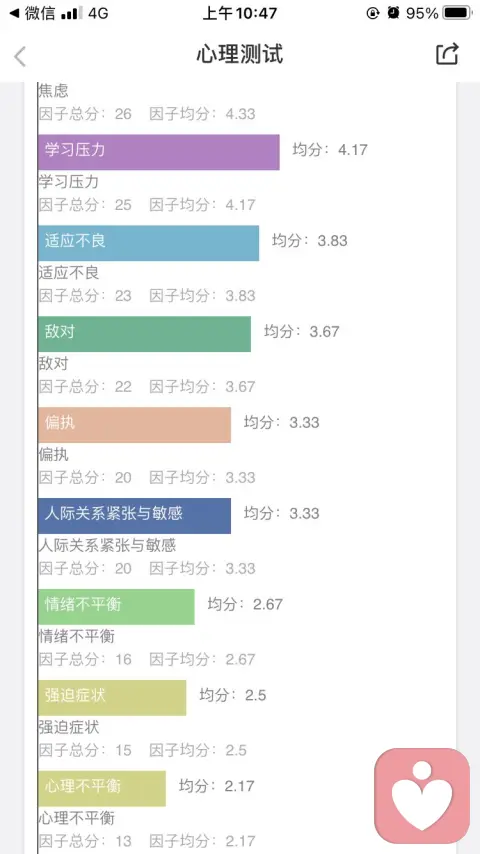Image resolution: width=480 pixels, height=854 pixels.
Task: Select the 心理不平衡 bar
Action: click(x=102, y=789)
